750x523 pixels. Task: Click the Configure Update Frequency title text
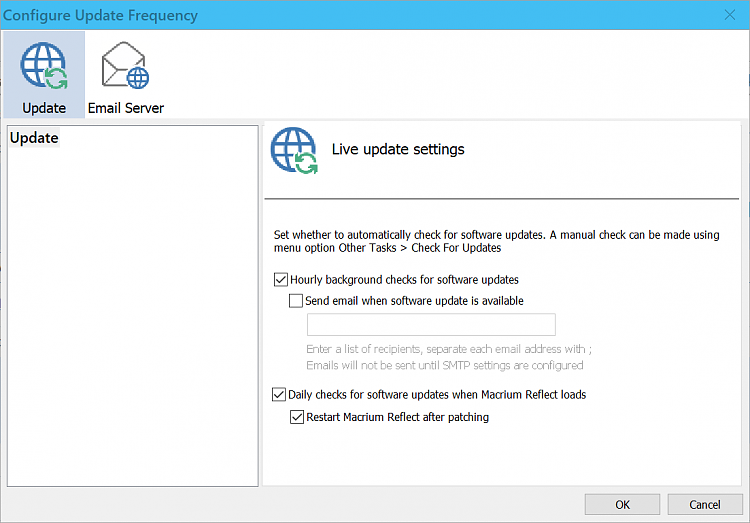coord(100,15)
